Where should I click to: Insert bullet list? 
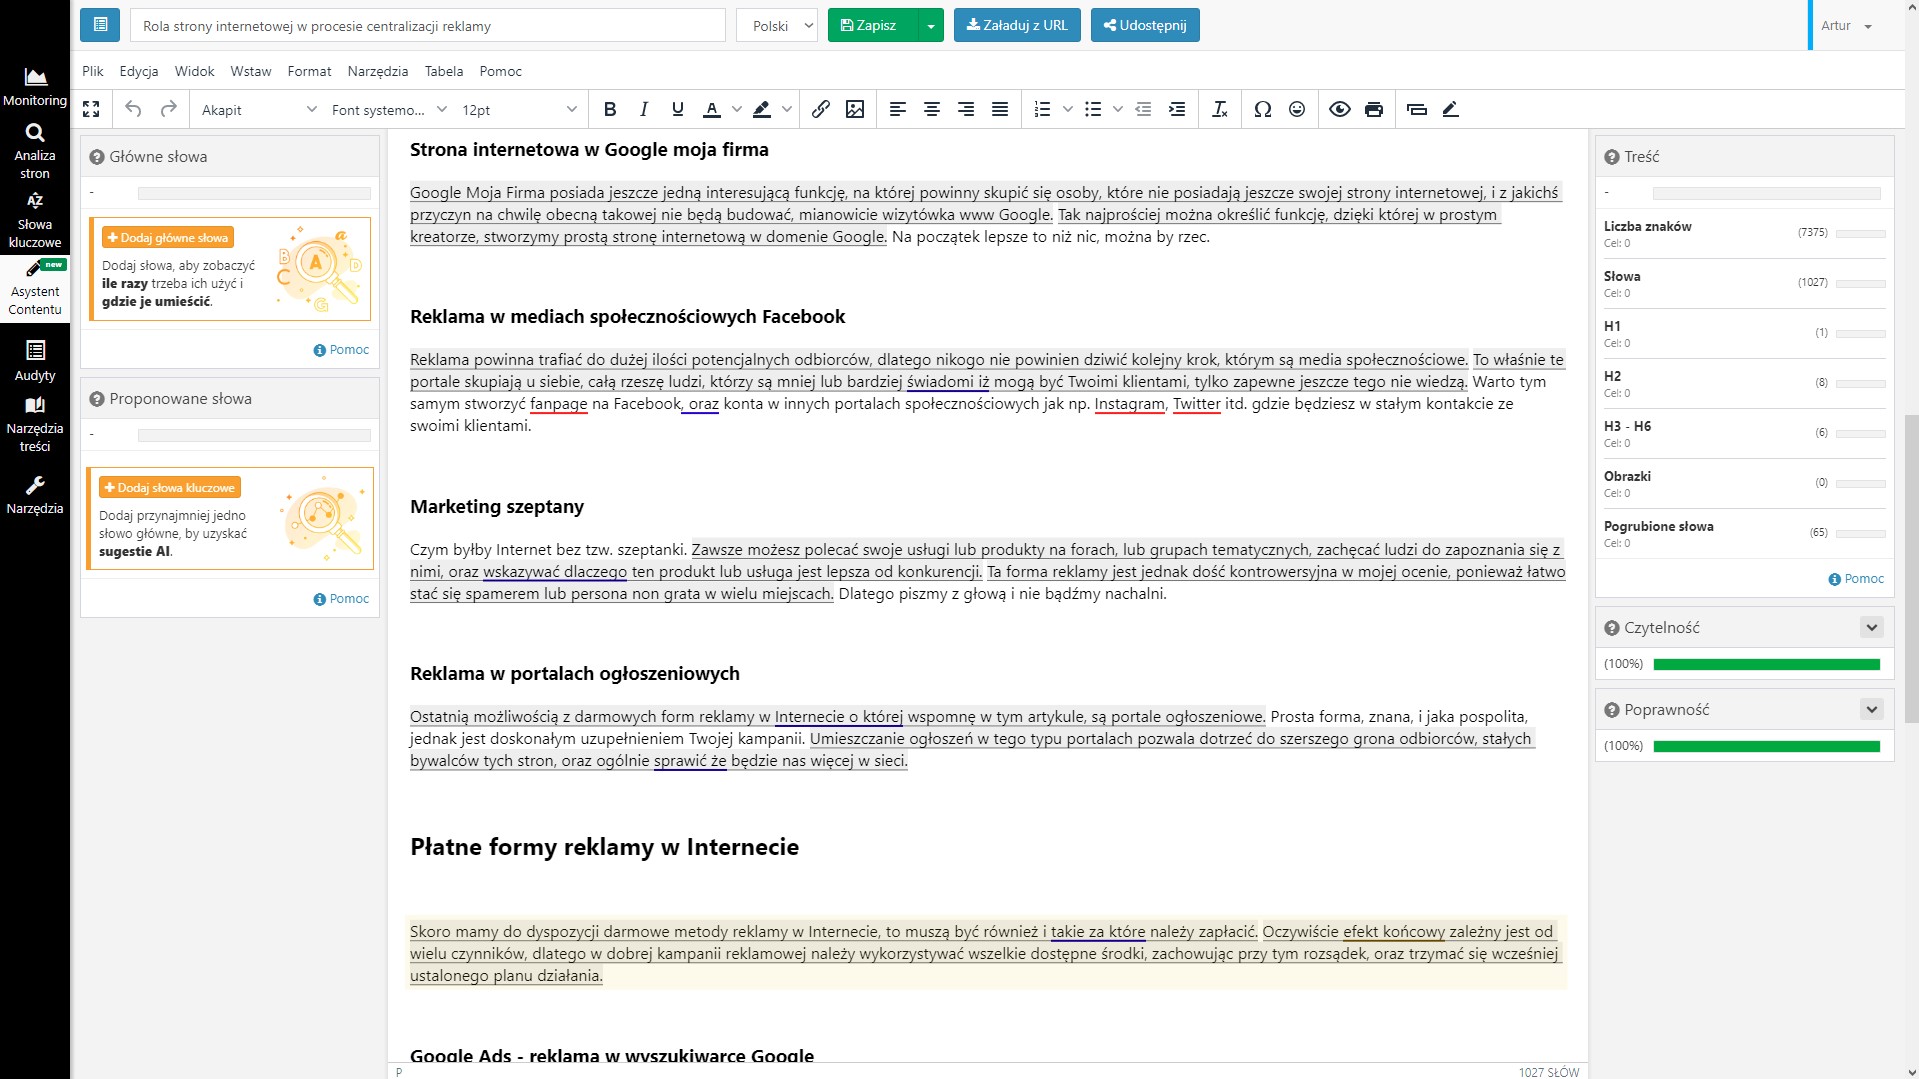(1093, 109)
